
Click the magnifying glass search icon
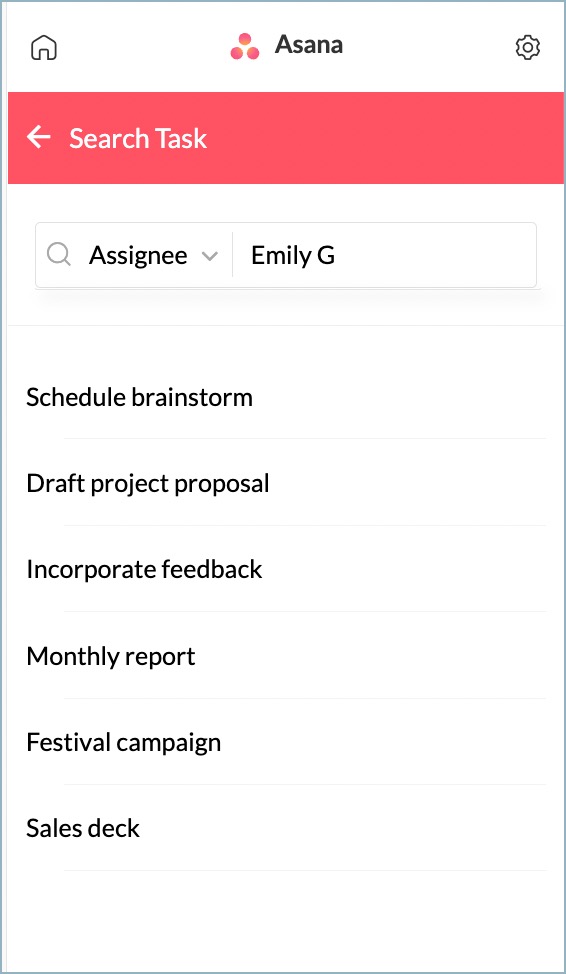59,255
